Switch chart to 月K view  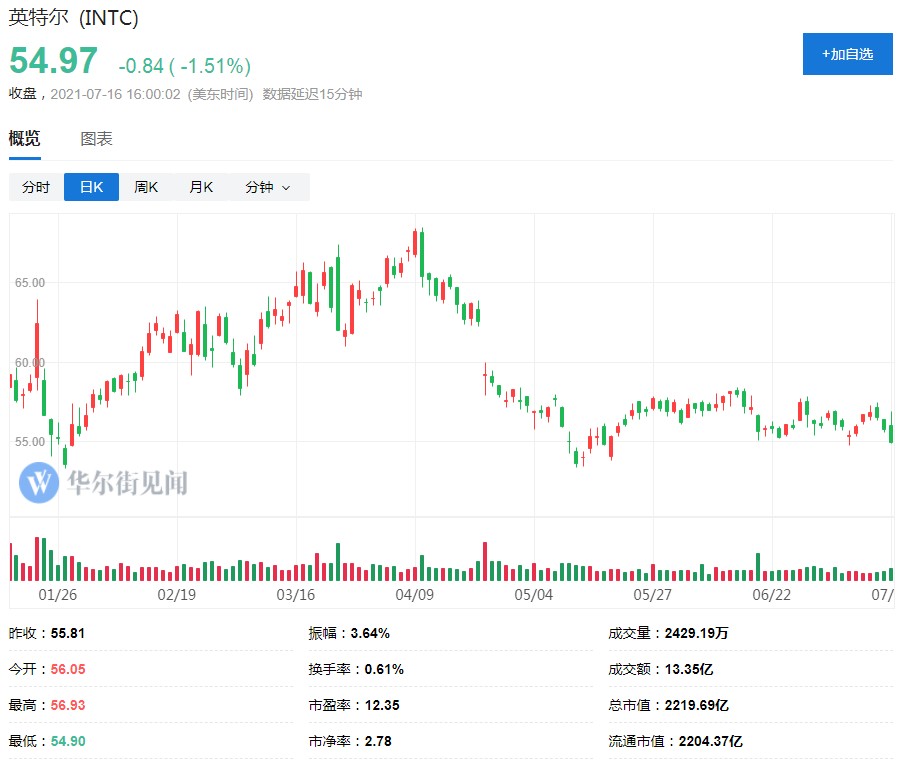point(201,187)
